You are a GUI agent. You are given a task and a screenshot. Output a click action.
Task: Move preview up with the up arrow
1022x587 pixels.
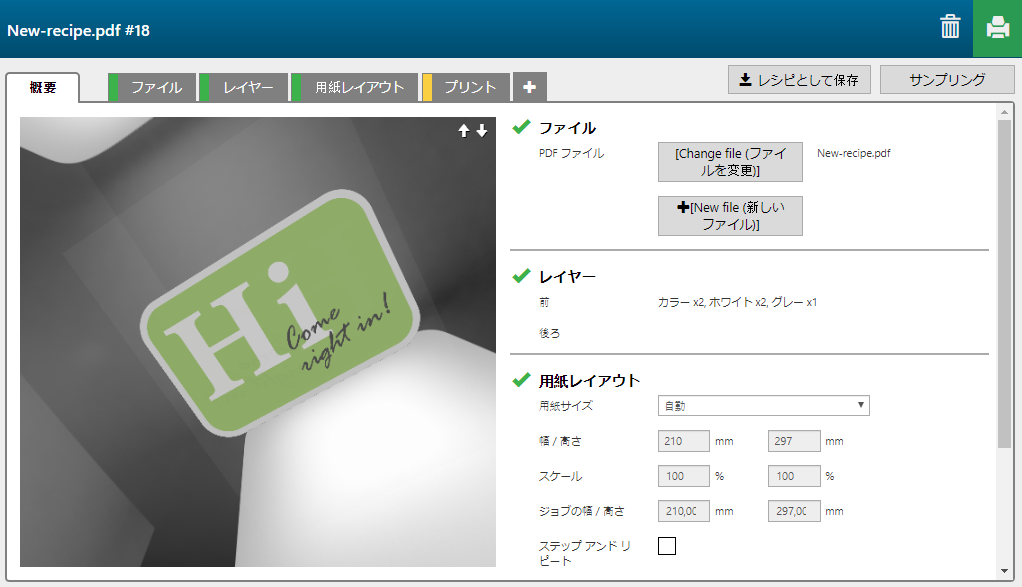click(x=463, y=131)
